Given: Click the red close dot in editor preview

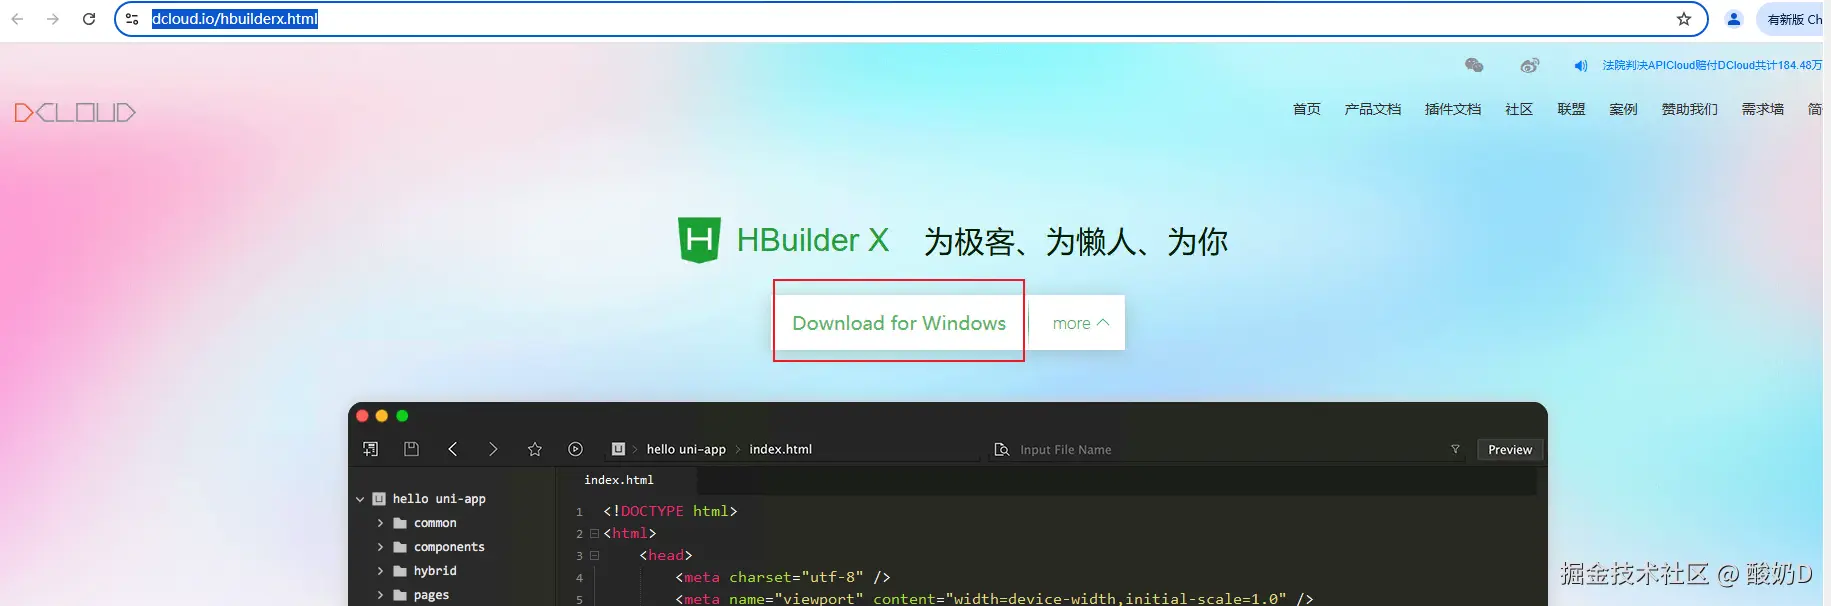Looking at the screenshot, I should [363, 416].
